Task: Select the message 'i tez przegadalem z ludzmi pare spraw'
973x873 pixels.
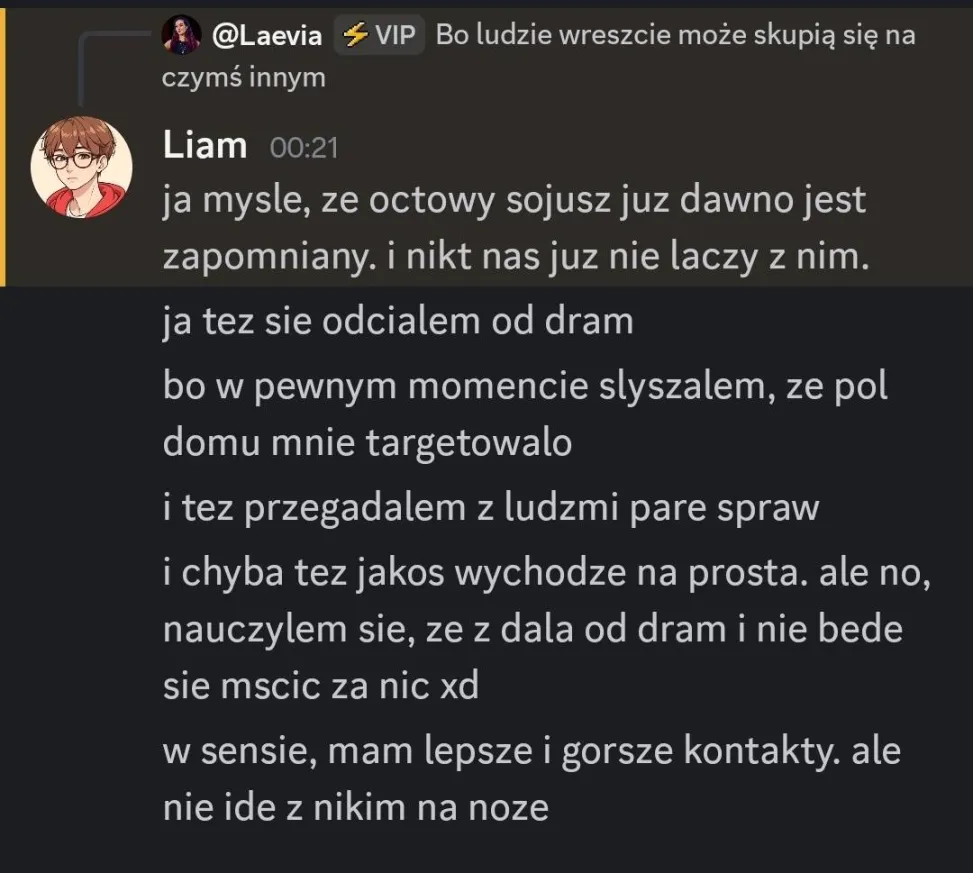Action: coord(491,508)
